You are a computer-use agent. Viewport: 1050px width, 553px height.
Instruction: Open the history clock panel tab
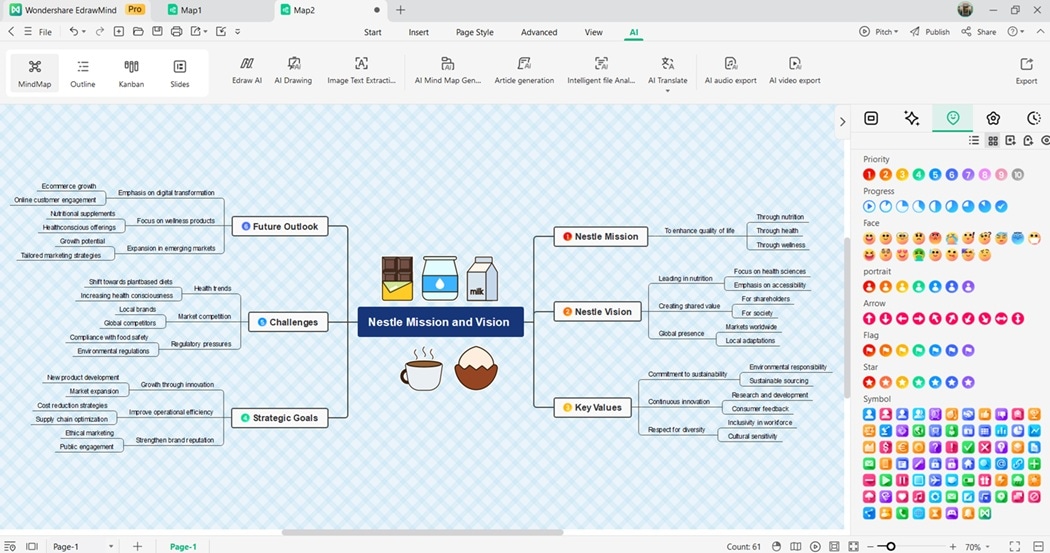click(1034, 118)
